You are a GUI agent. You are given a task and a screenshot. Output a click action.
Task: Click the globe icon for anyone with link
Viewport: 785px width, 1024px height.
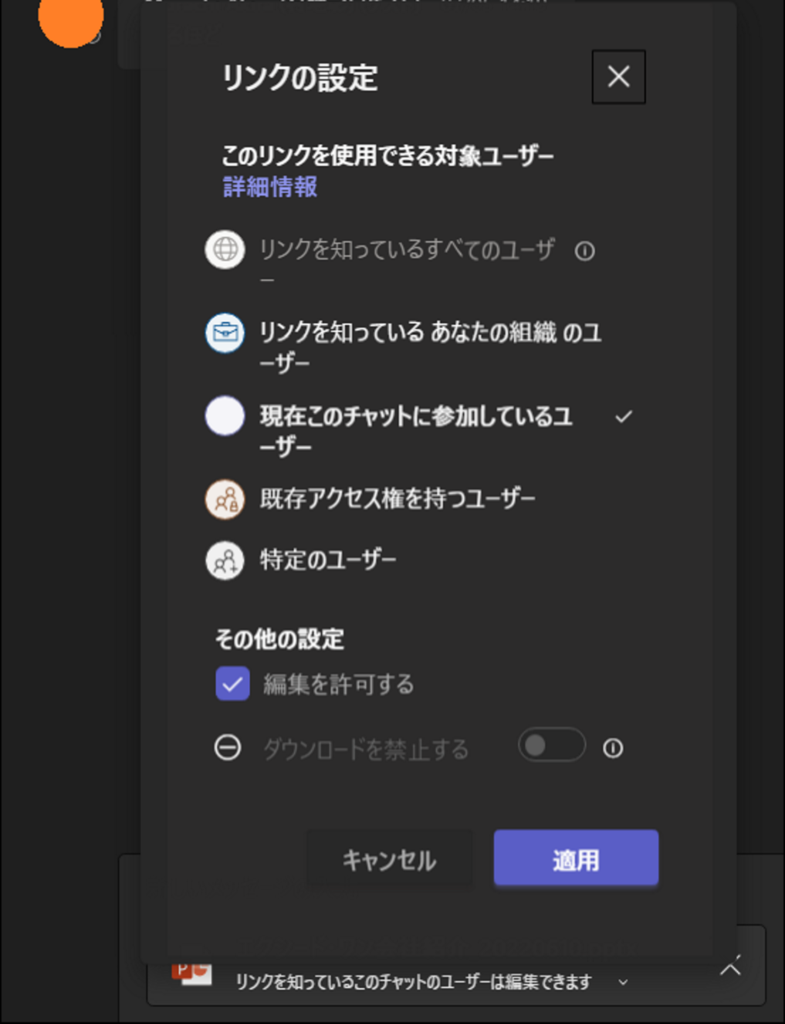[x=225, y=249]
